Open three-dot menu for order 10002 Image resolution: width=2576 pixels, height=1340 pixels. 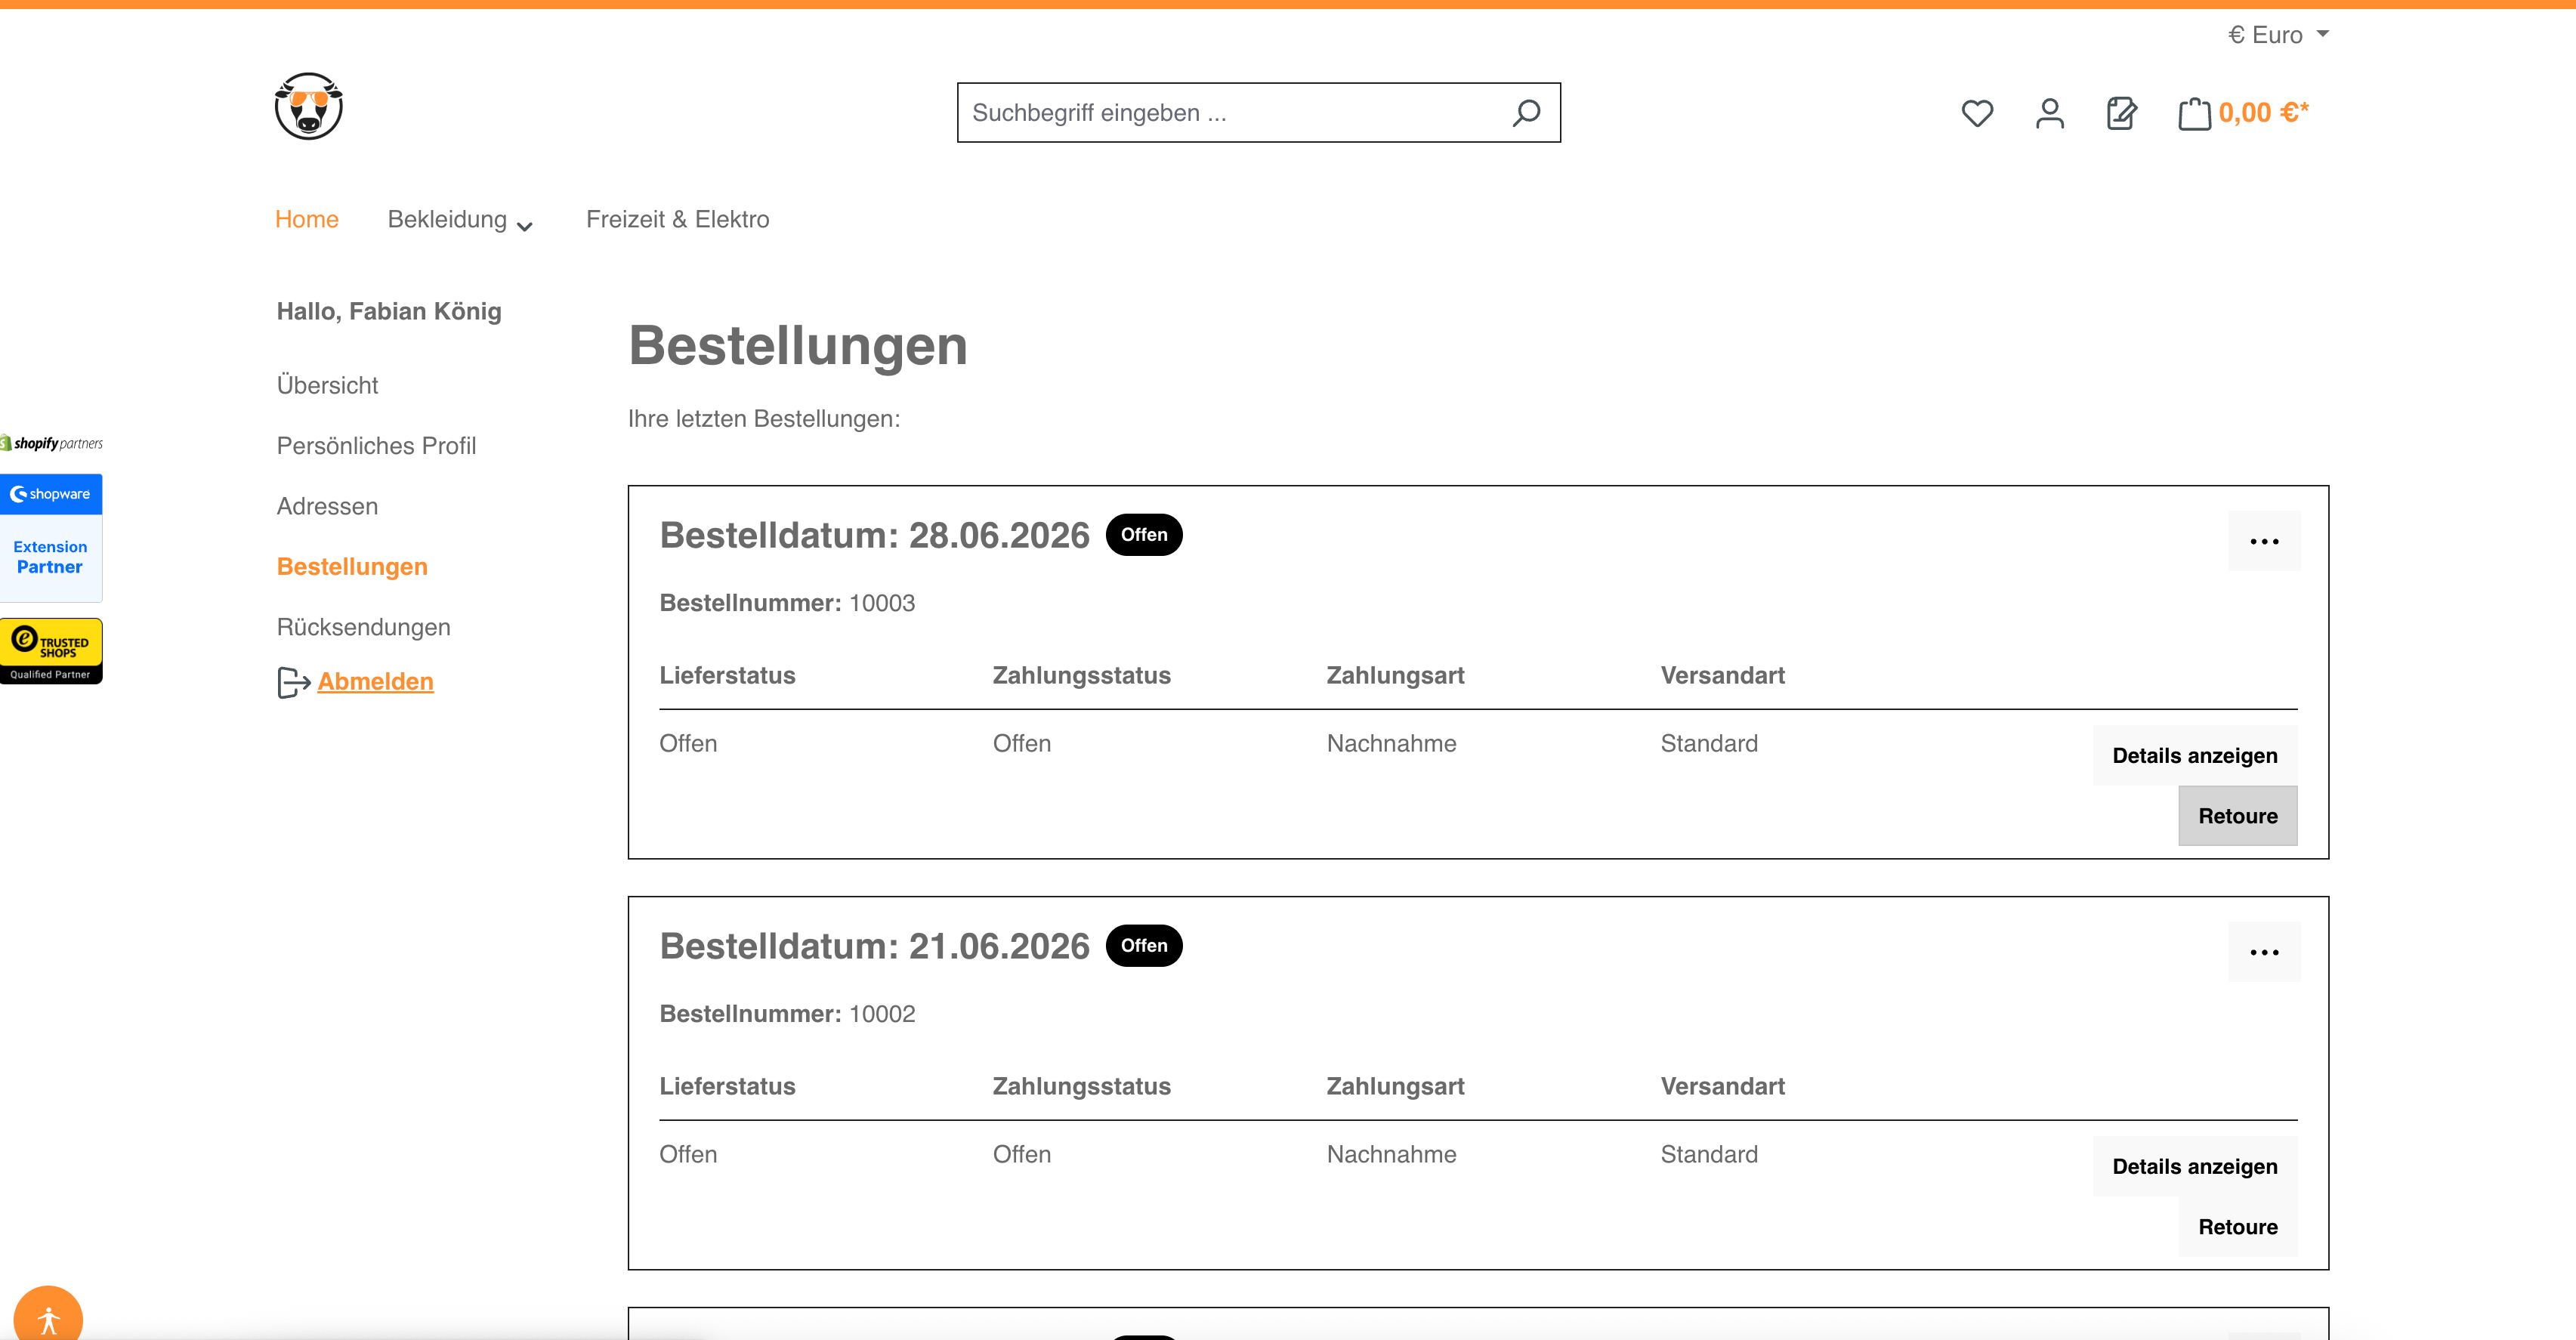click(x=2264, y=952)
